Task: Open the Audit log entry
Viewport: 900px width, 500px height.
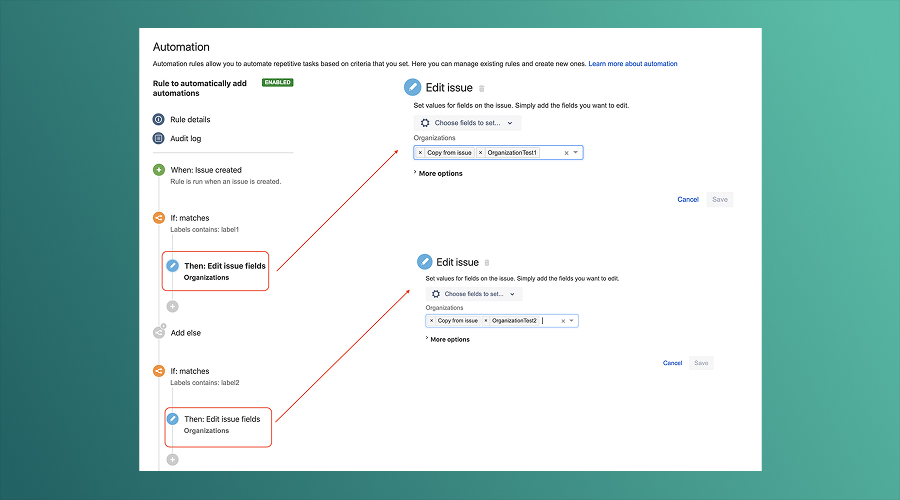Action: click(185, 138)
